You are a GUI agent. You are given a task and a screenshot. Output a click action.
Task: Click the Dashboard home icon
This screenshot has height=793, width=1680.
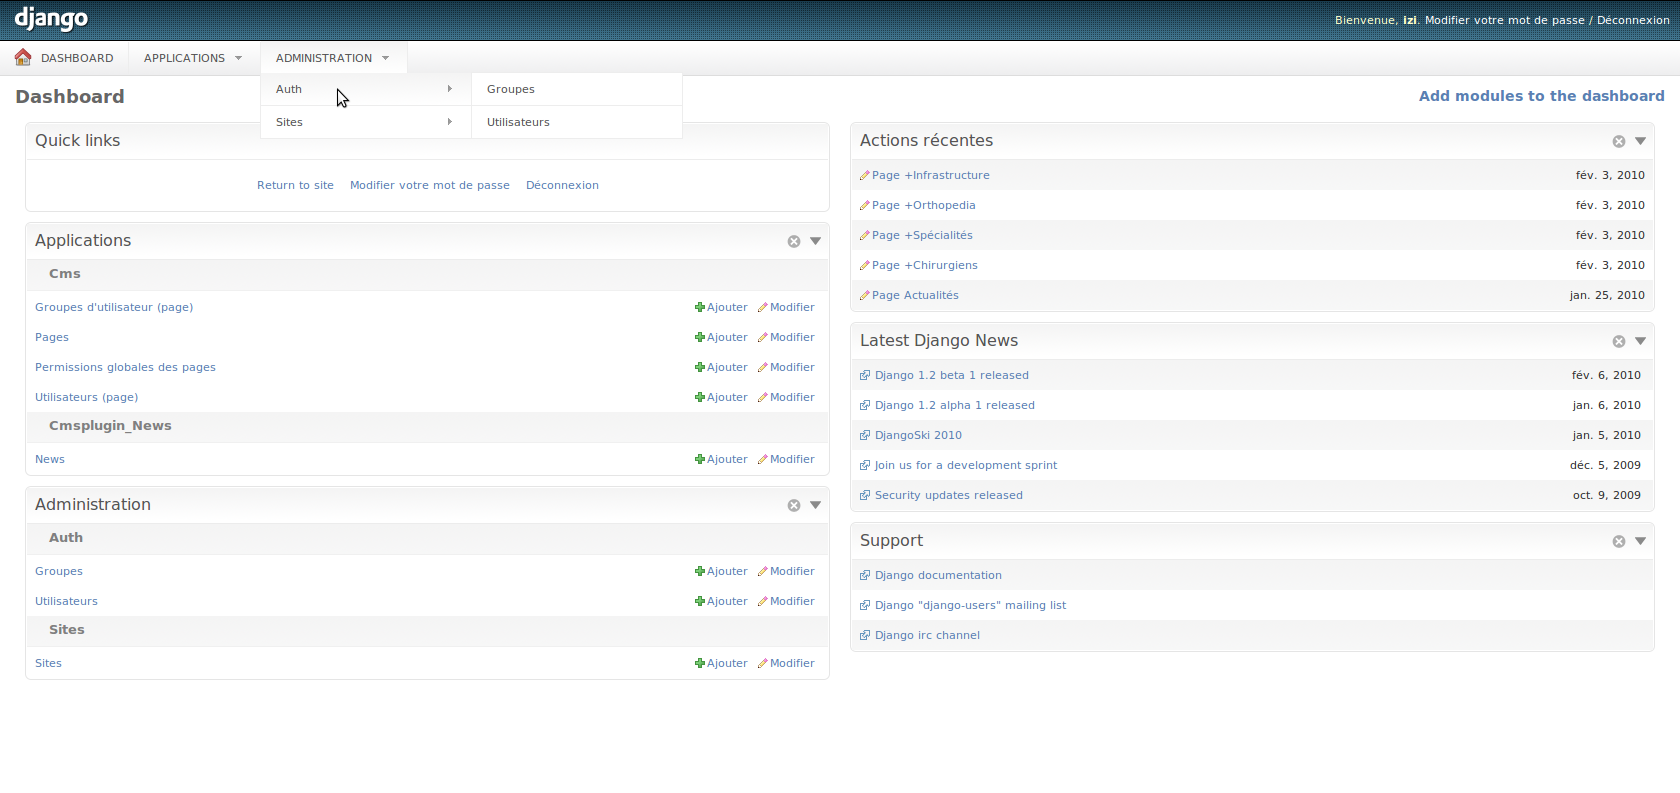[23, 57]
